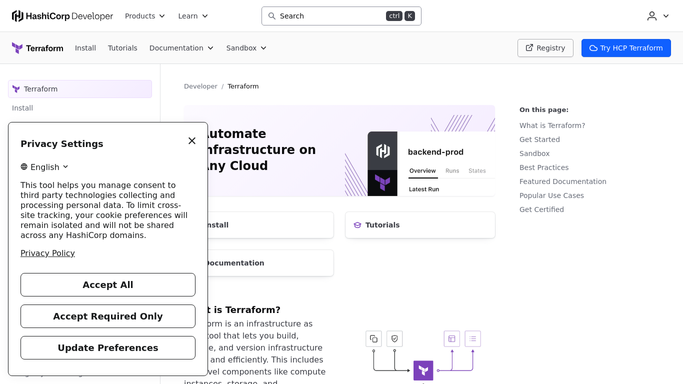Click the purple Terraform square in the diagram
Viewport: 683px width, 384px height.
423,371
